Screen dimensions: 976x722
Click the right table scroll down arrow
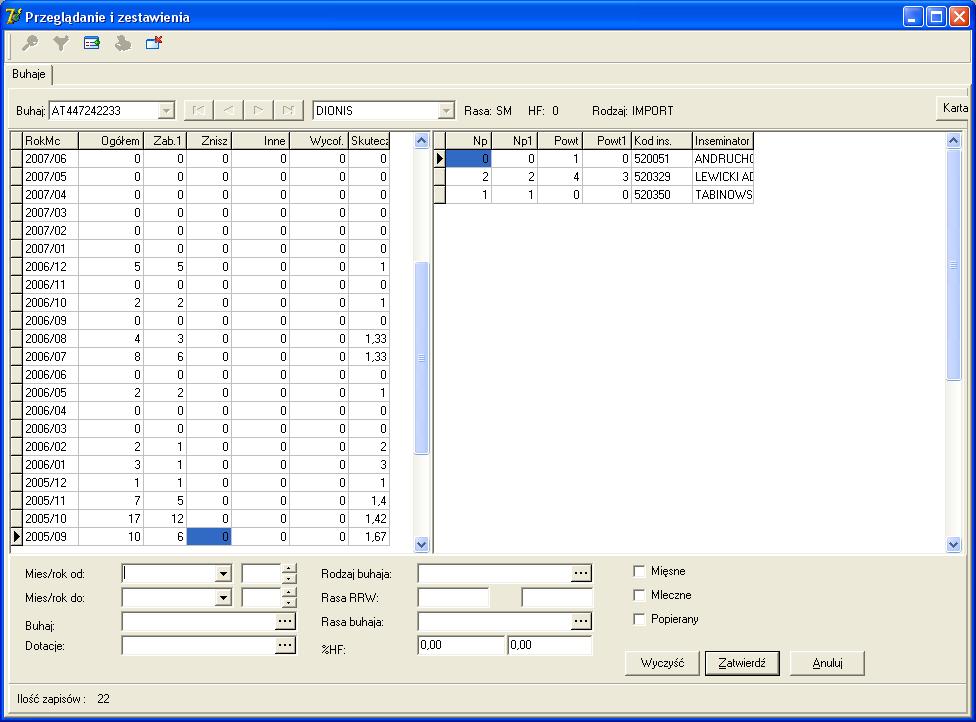(954, 545)
